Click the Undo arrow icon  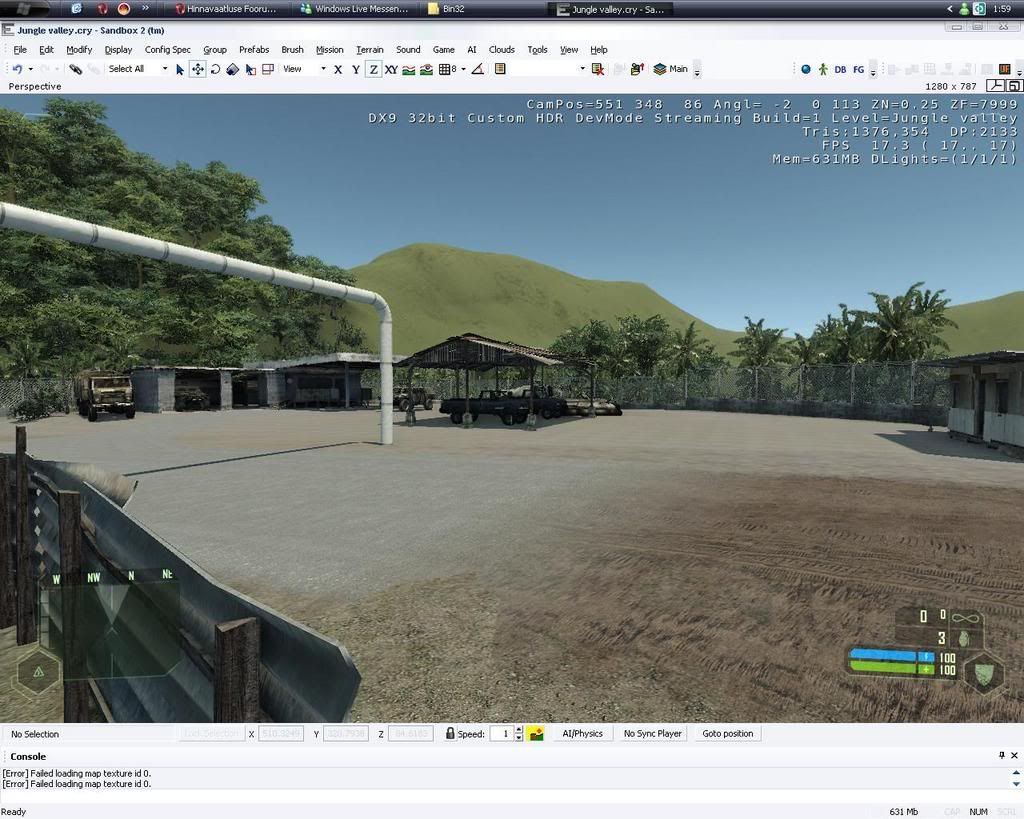(18, 69)
